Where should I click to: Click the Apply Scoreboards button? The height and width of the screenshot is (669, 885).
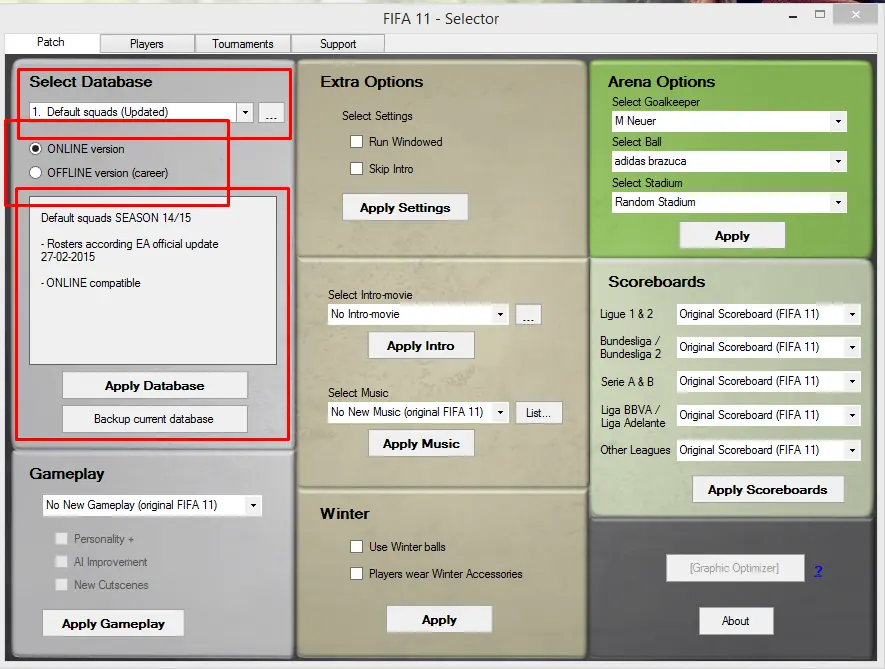point(768,489)
